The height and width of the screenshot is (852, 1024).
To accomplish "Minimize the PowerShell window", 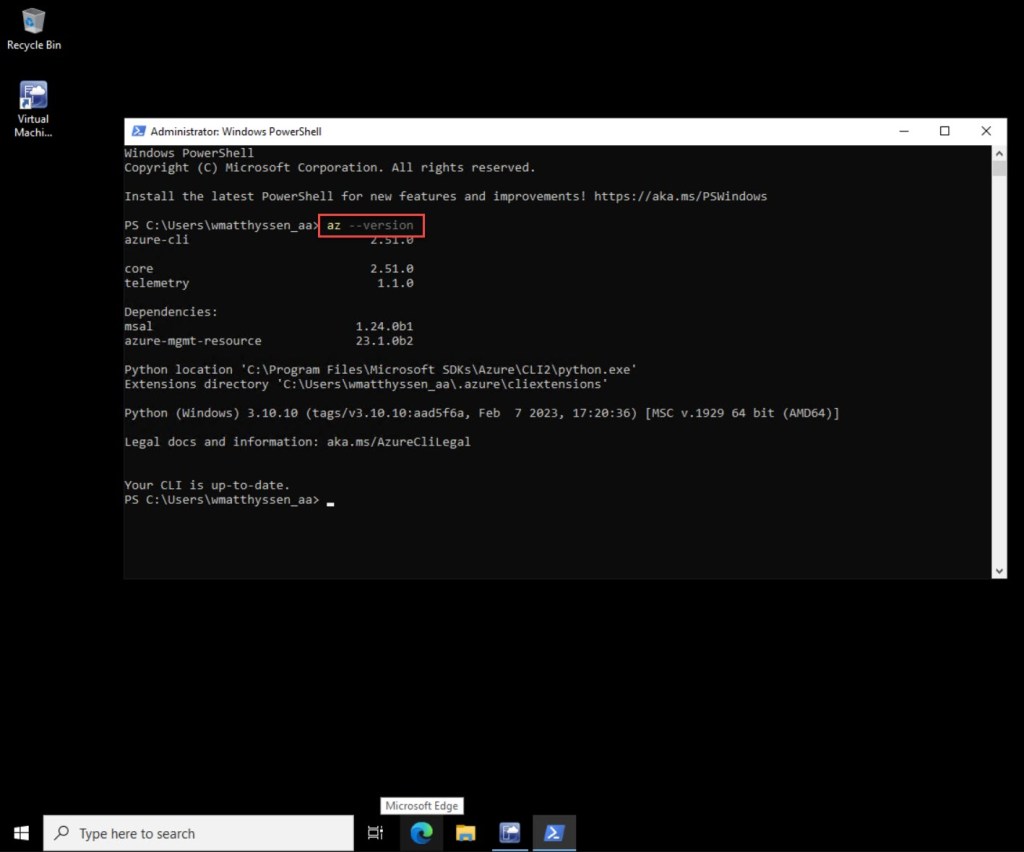I will [x=903, y=131].
